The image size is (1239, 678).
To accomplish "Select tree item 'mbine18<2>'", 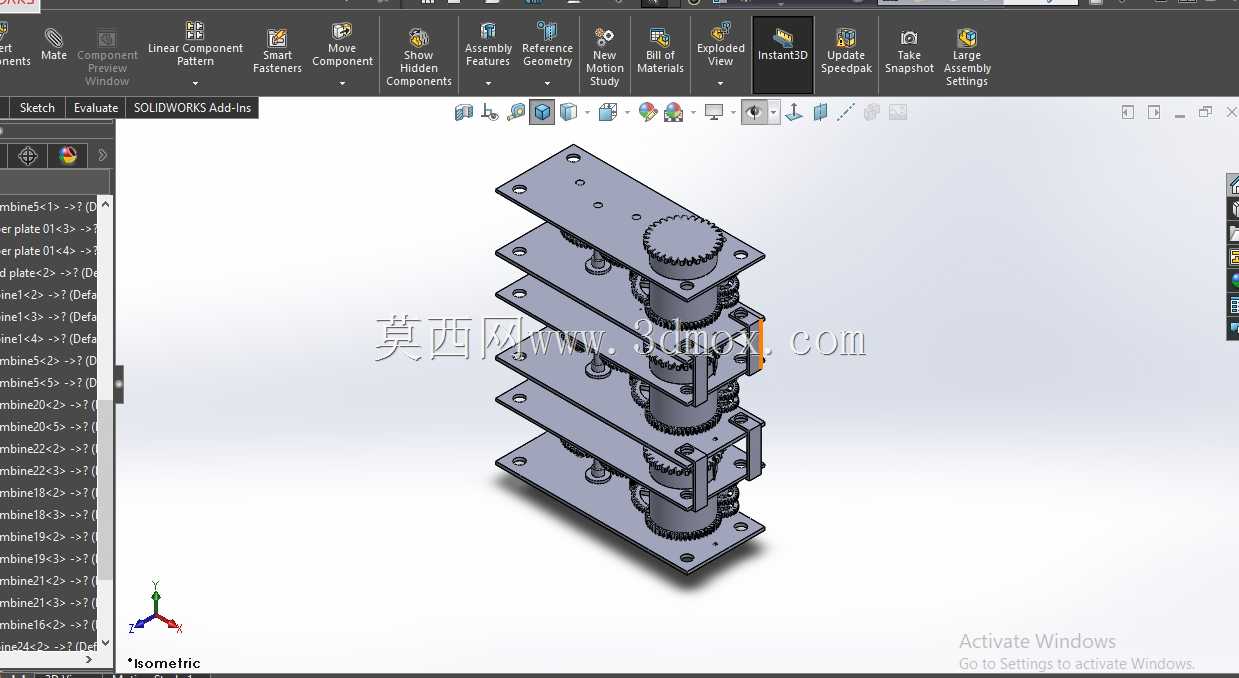I will coord(48,493).
